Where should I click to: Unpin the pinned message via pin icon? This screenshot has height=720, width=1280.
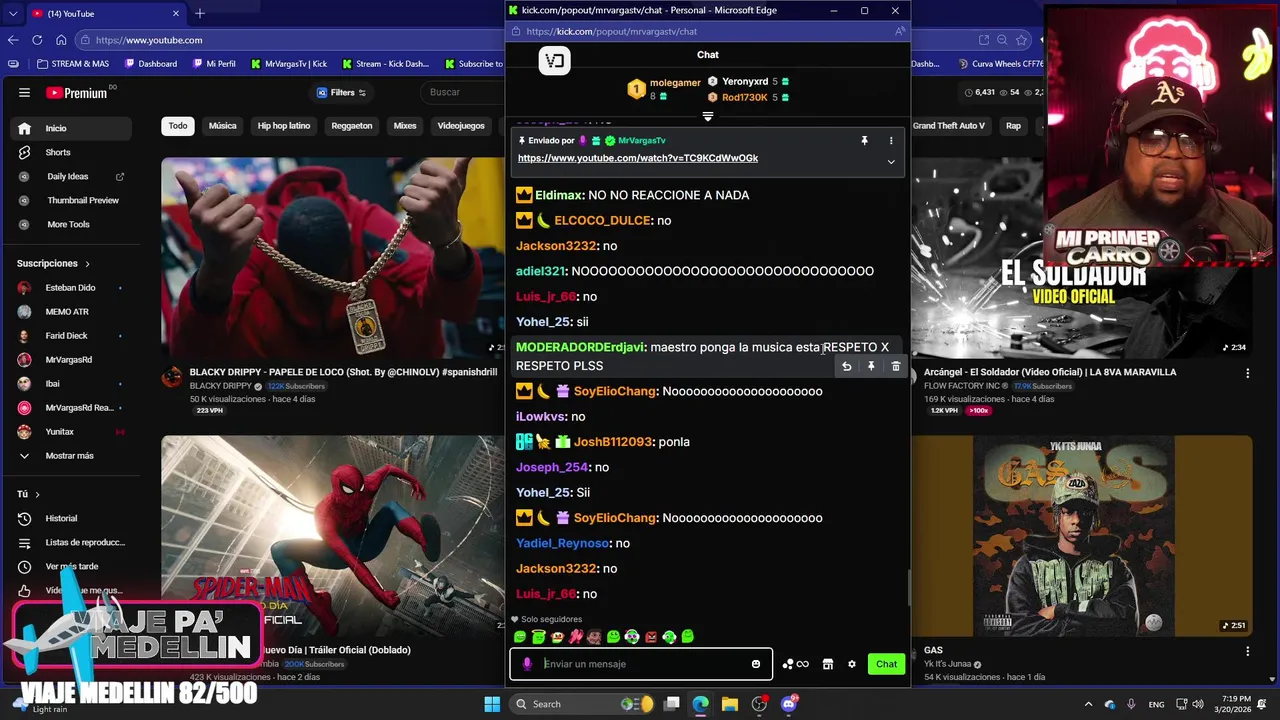[x=864, y=141]
